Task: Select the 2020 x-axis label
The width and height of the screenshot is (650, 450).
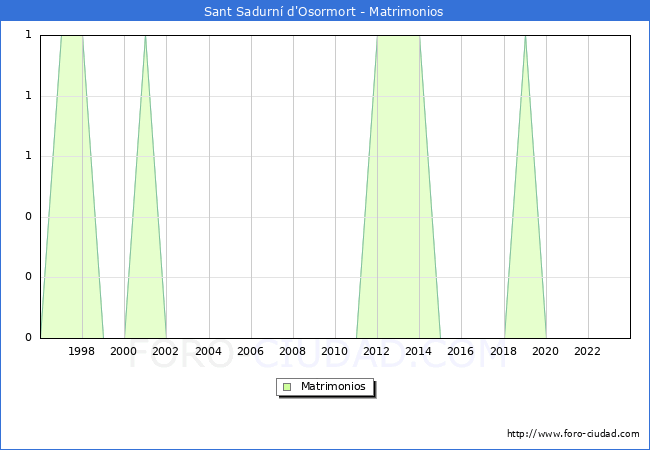Action: click(545, 351)
